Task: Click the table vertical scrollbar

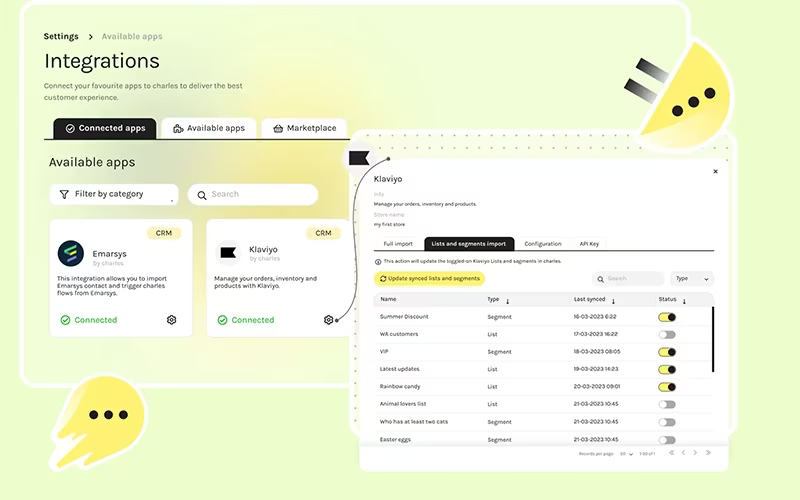Action: tap(713, 339)
